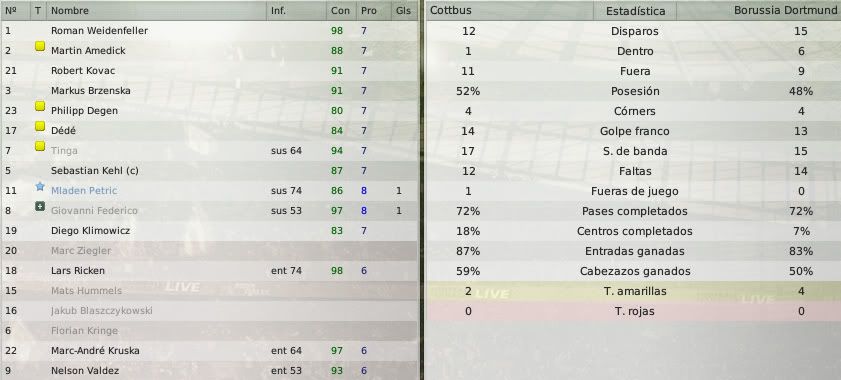Select the red T. rojas row
The height and width of the screenshot is (380, 841).
[x=634, y=311]
